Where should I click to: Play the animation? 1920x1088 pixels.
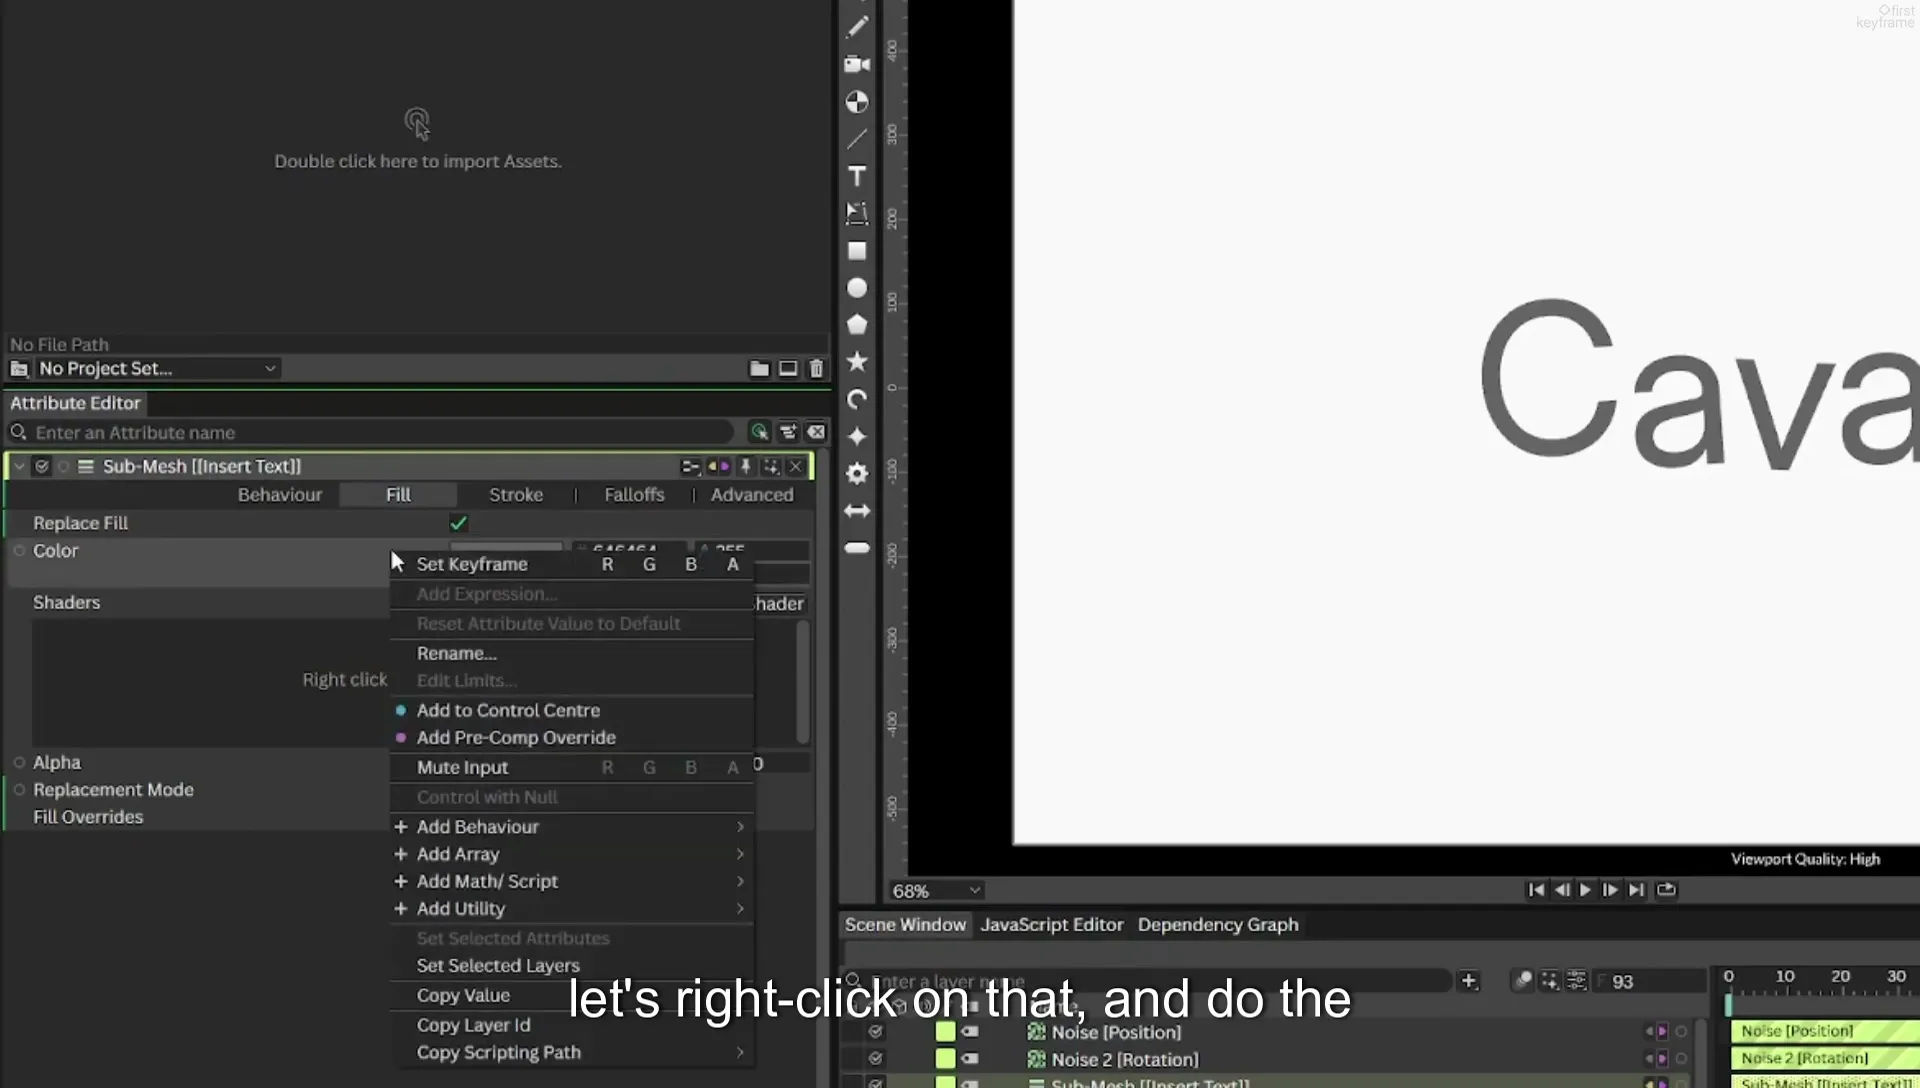point(1585,890)
